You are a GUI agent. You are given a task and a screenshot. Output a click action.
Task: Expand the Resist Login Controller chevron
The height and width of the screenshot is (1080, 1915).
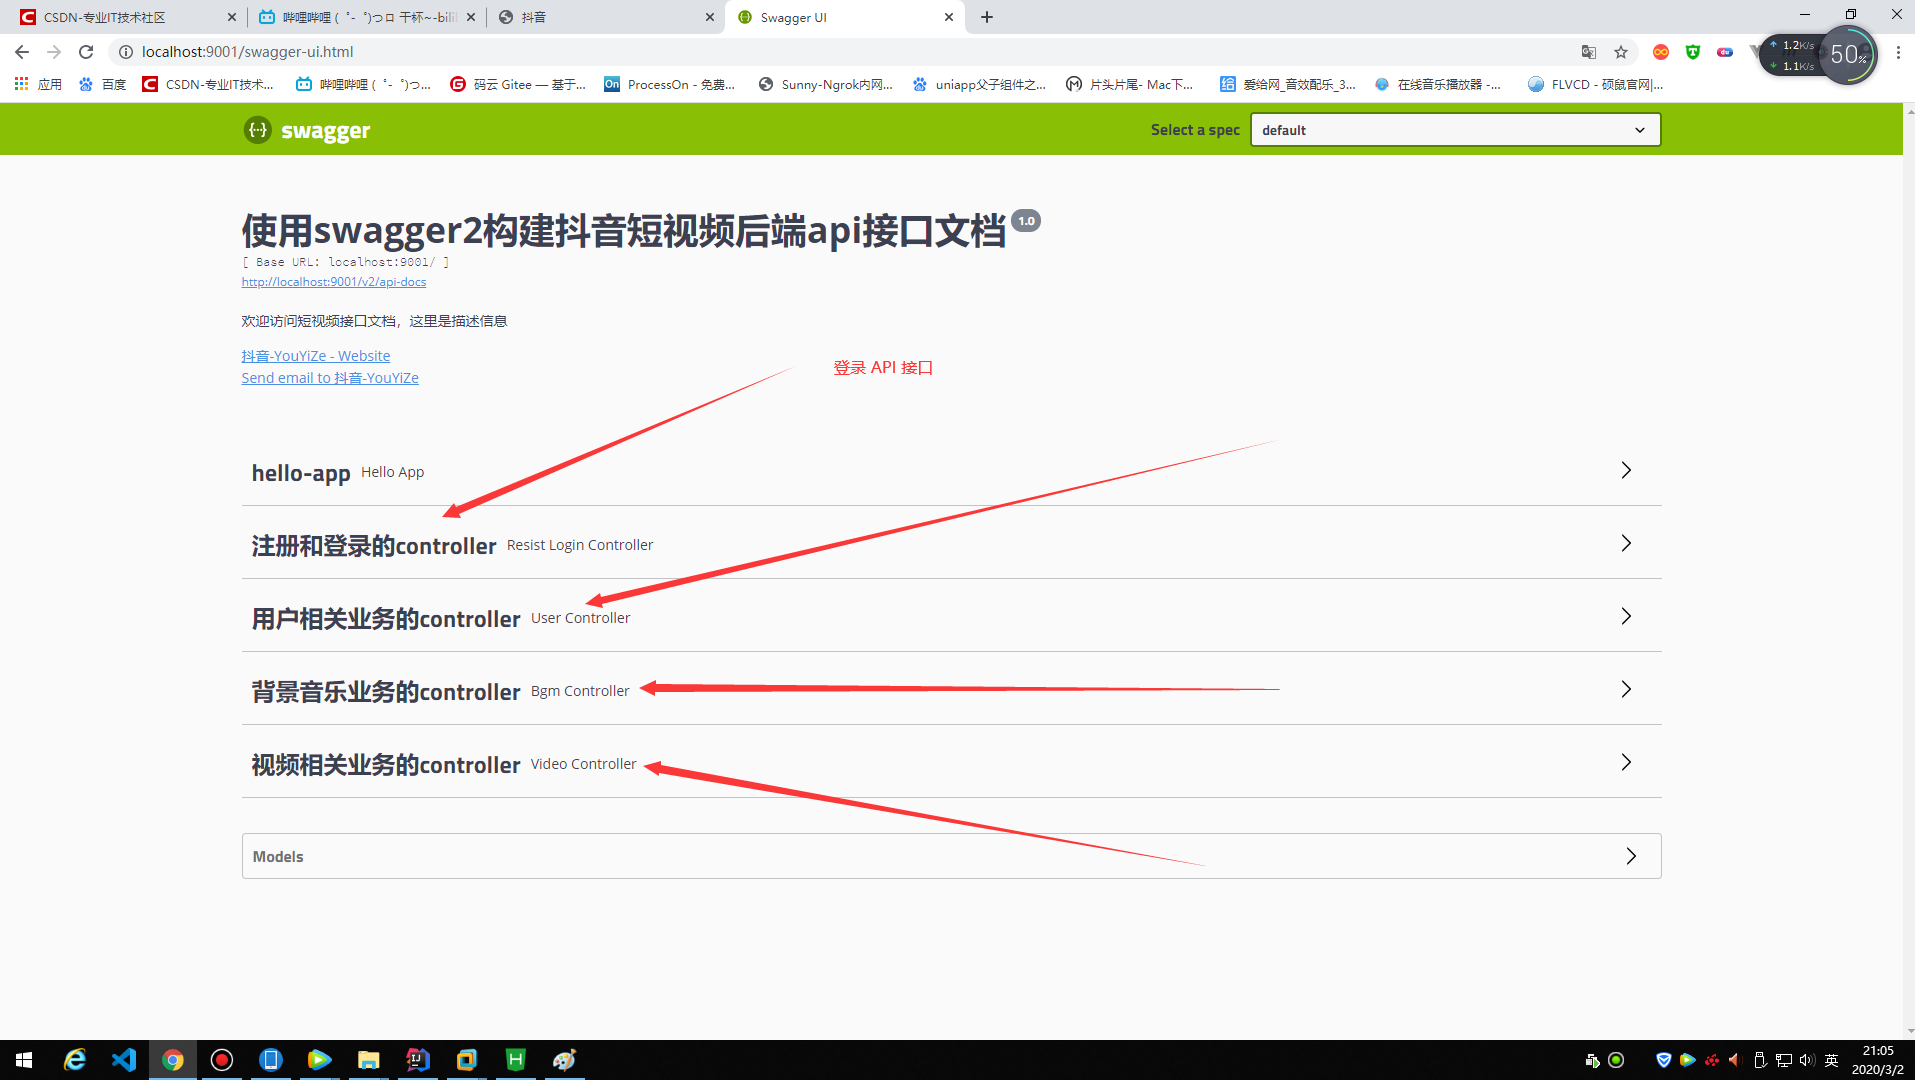point(1626,543)
